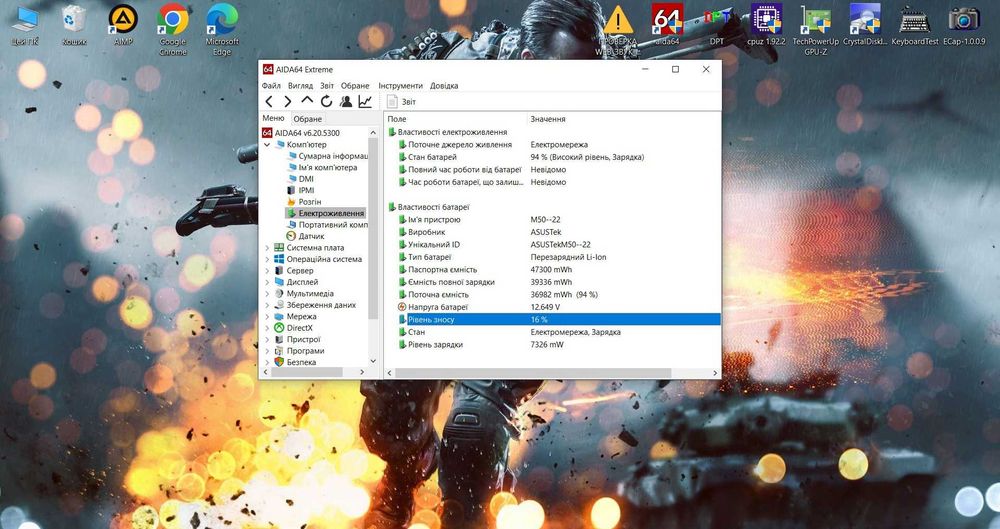Click the Back navigation arrow in toolbar
The width and height of the screenshot is (1000, 529).
pos(269,101)
